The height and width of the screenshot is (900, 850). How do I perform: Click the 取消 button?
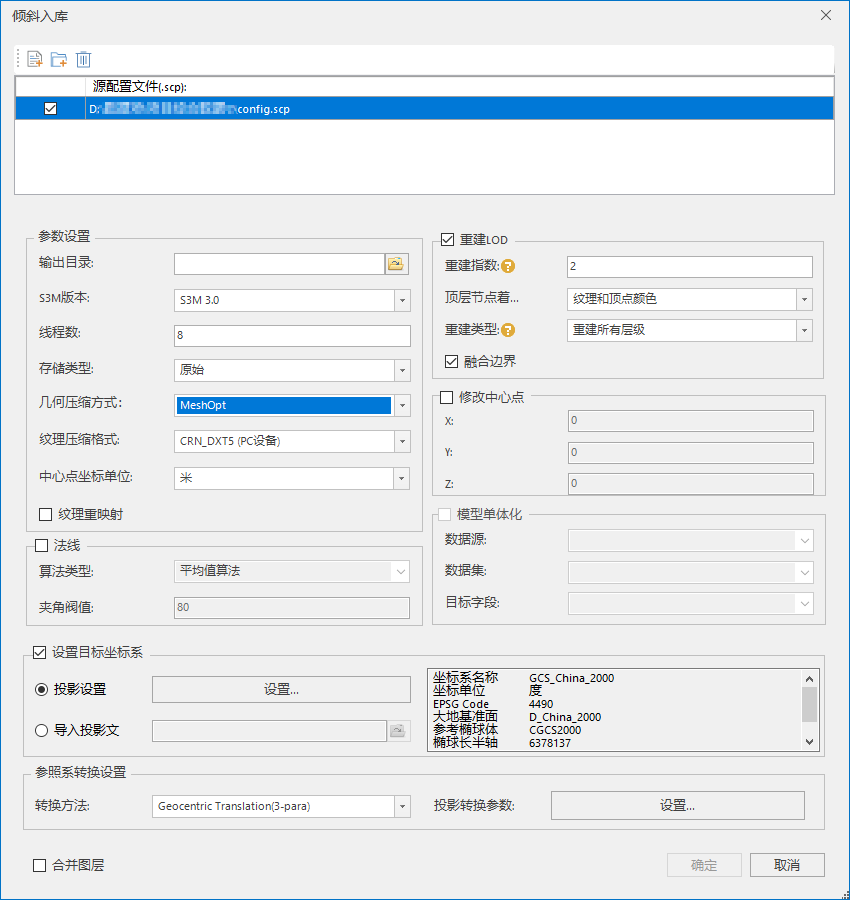[786, 865]
